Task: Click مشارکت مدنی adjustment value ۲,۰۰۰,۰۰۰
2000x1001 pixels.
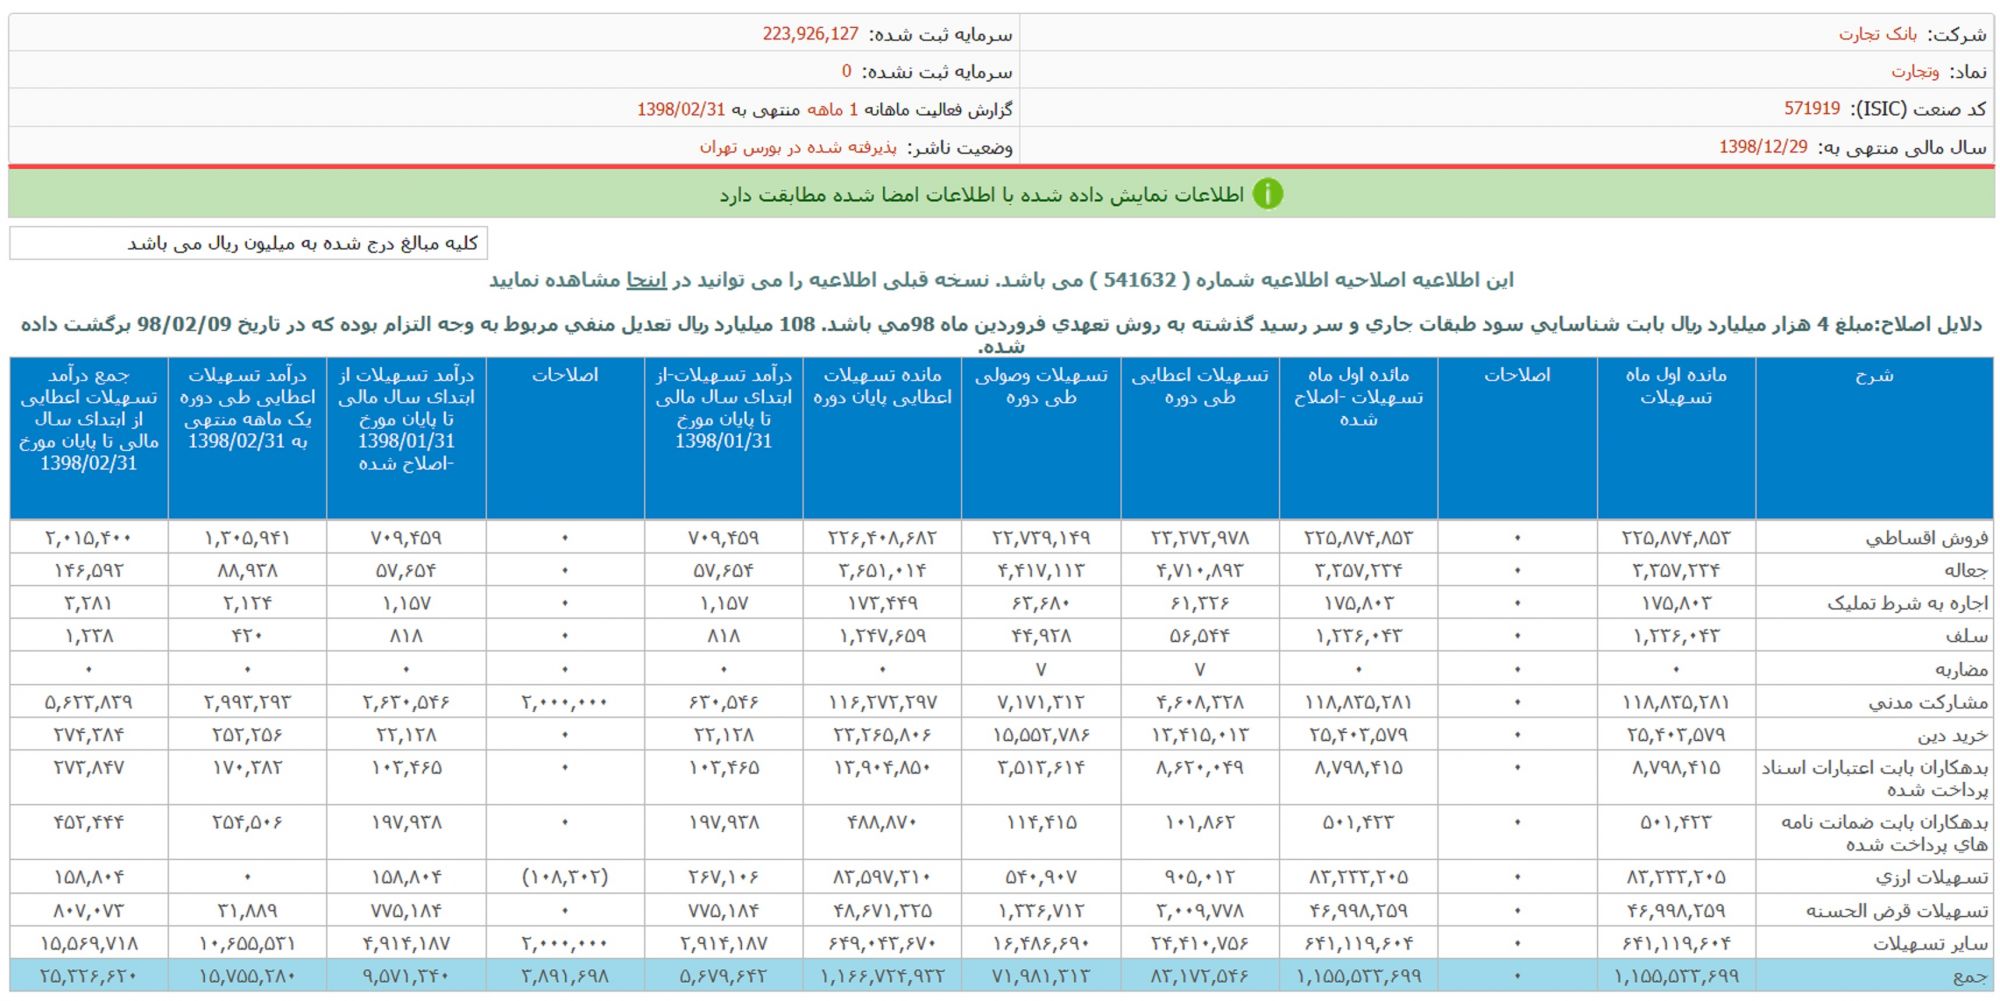Action: [x=564, y=702]
